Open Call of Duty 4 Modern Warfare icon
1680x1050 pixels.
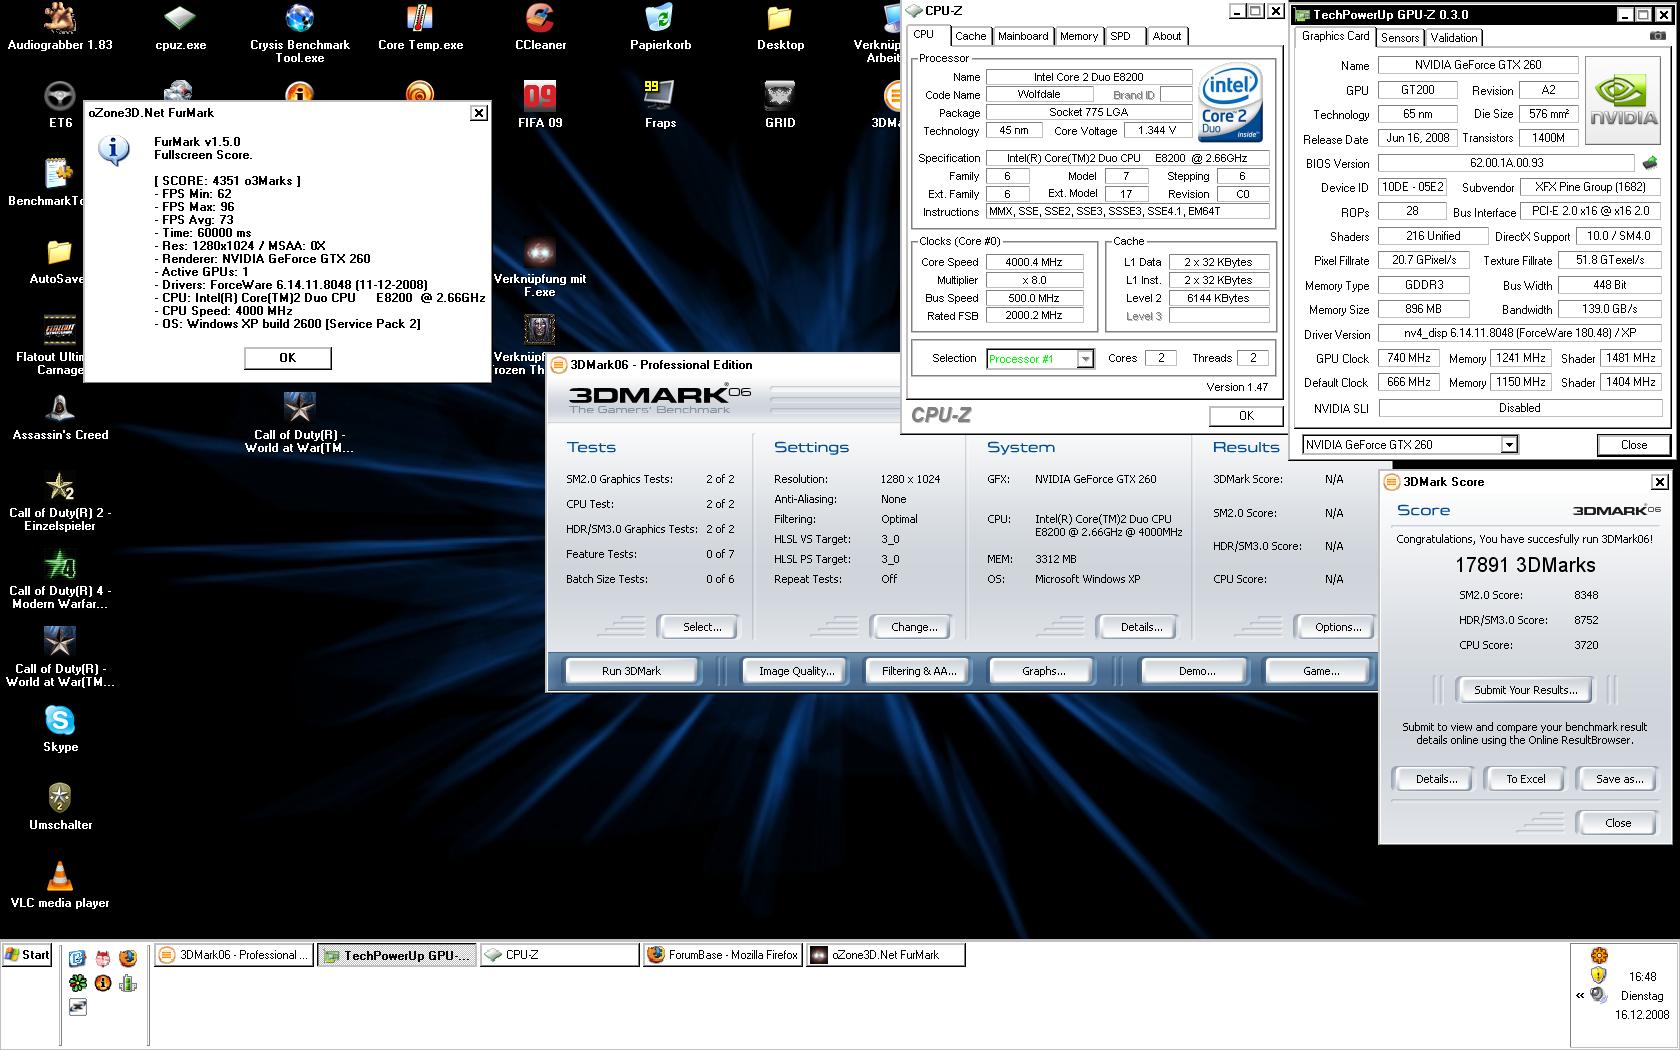60,579
